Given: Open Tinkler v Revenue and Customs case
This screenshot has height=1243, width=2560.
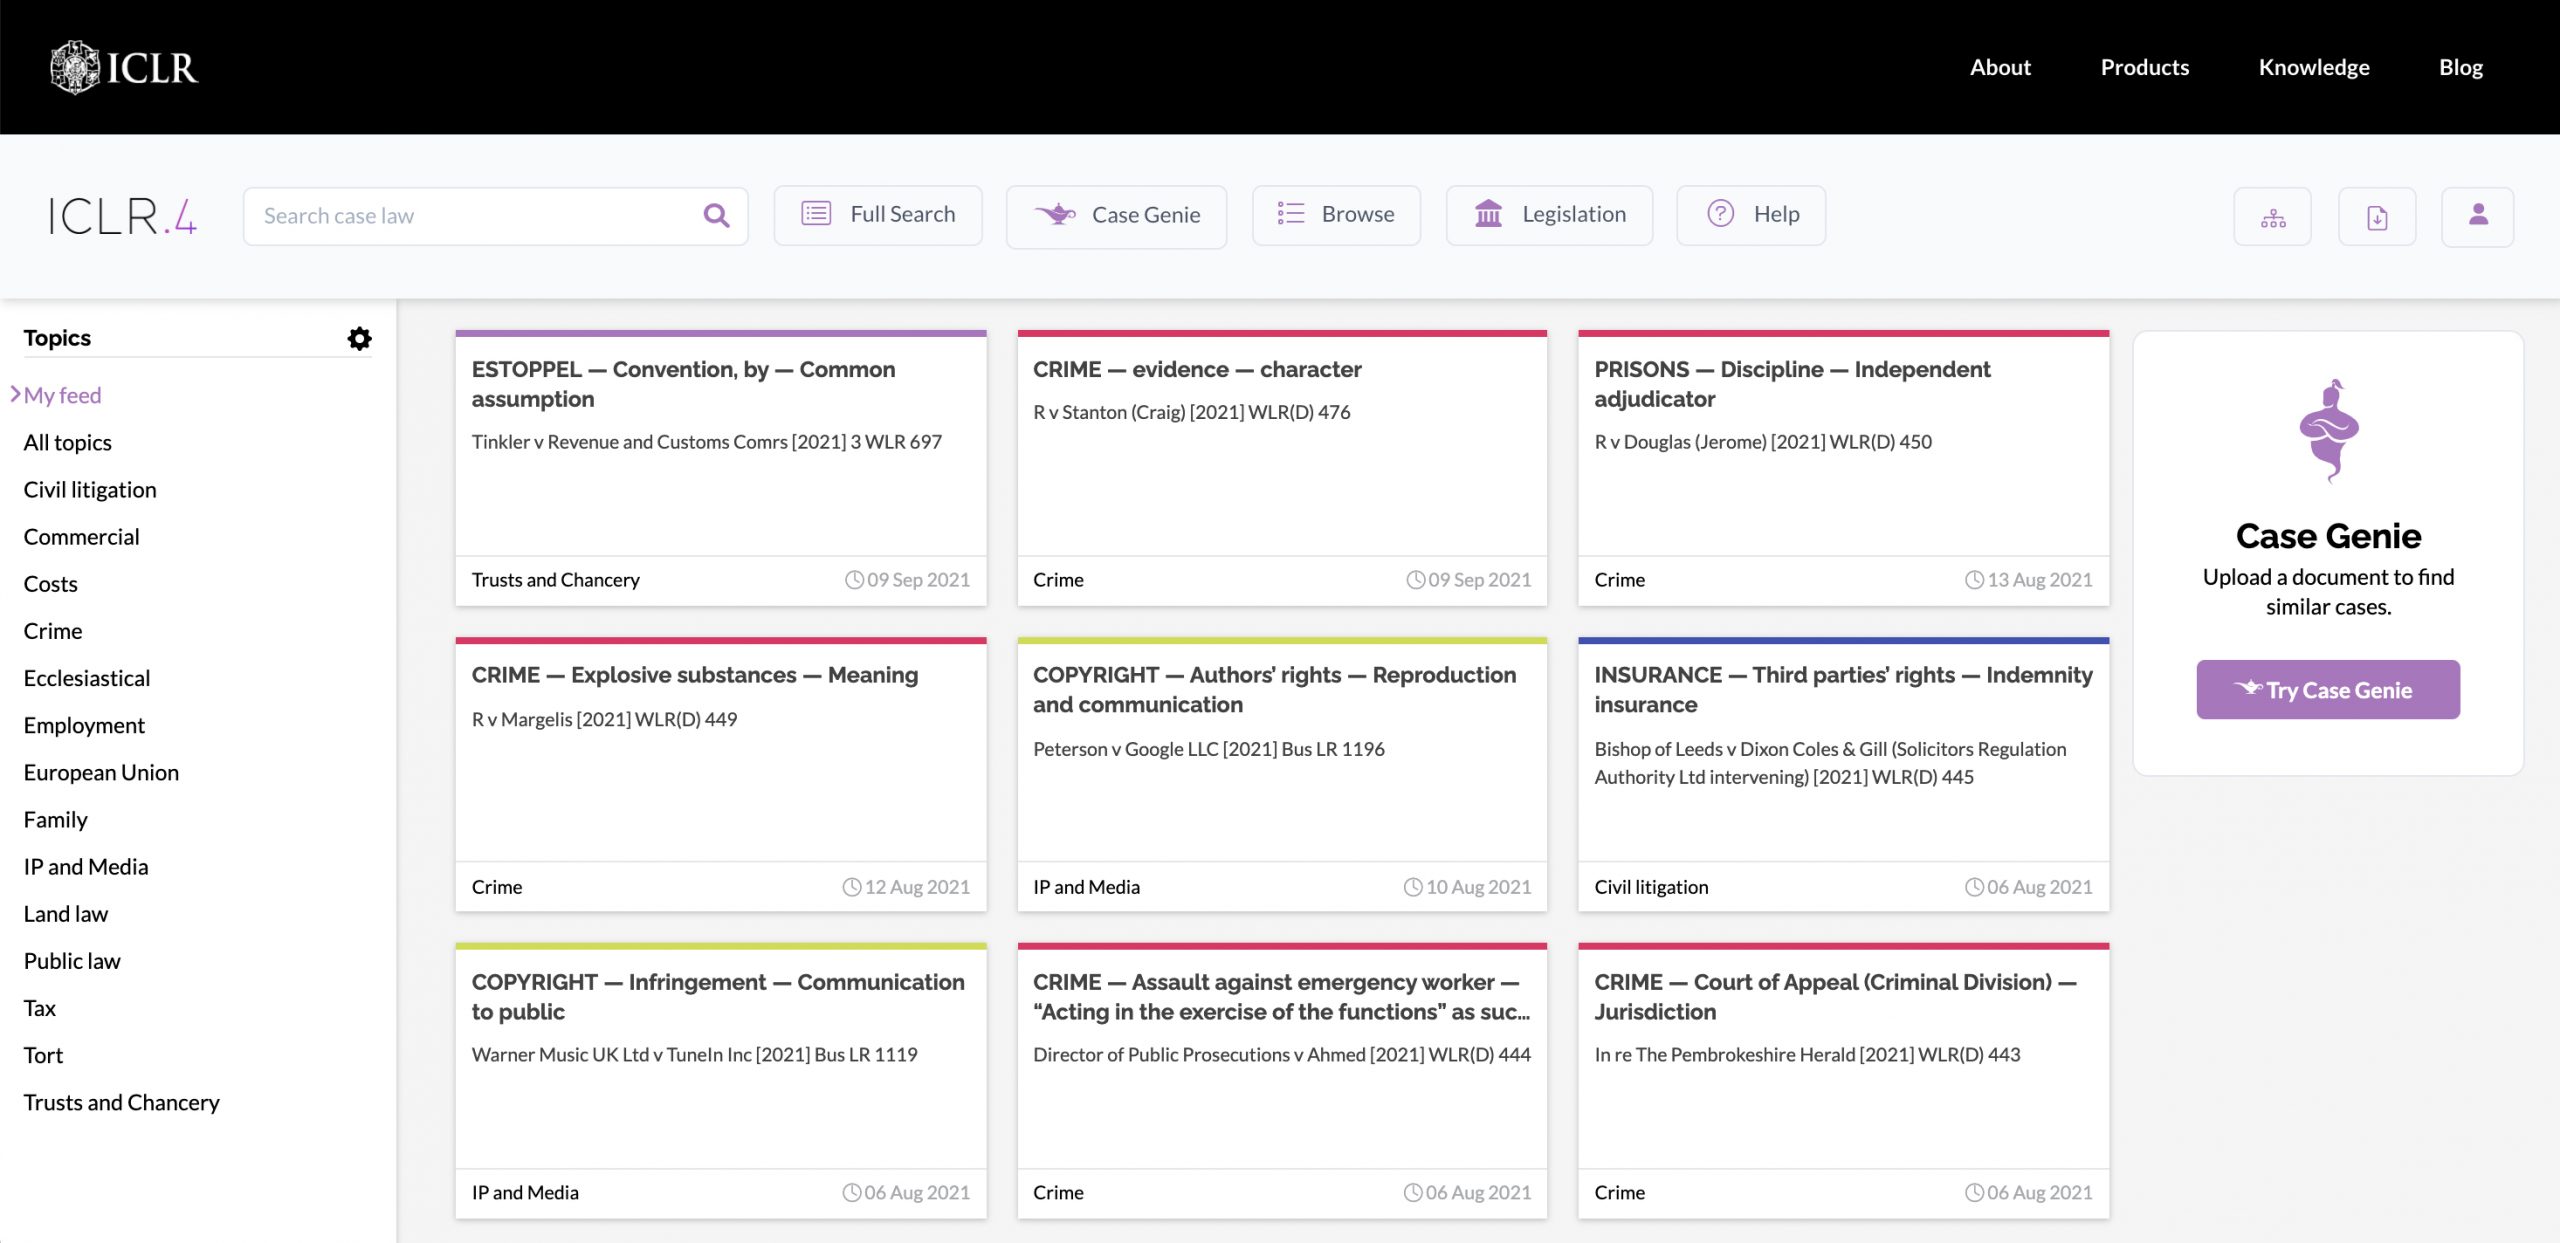Looking at the screenshot, I should point(706,442).
